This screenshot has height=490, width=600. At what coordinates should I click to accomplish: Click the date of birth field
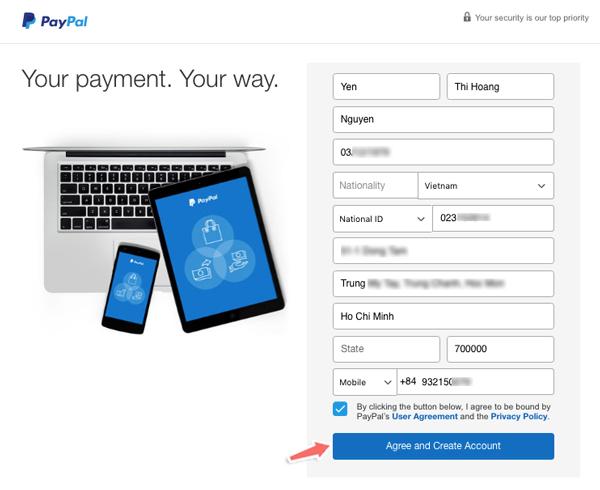pos(443,152)
